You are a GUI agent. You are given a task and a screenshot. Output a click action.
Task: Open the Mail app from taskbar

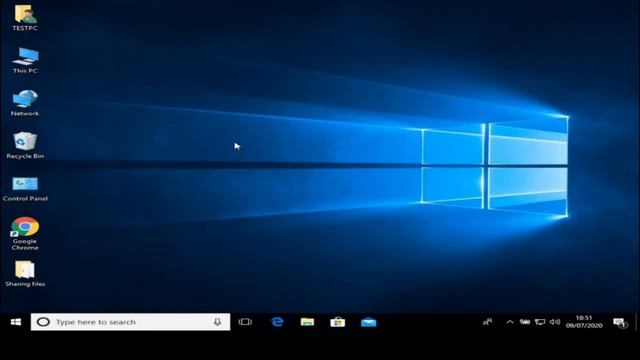tap(369, 322)
